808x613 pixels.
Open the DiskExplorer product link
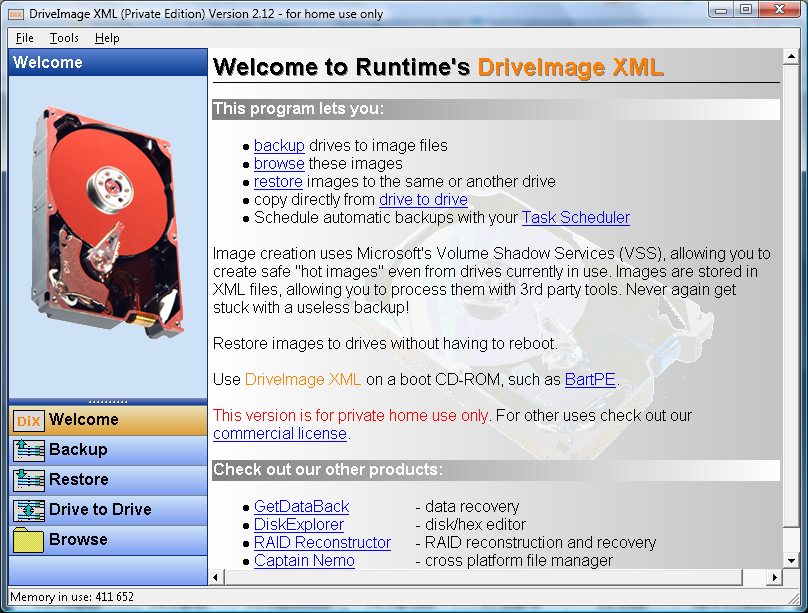click(299, 525)
